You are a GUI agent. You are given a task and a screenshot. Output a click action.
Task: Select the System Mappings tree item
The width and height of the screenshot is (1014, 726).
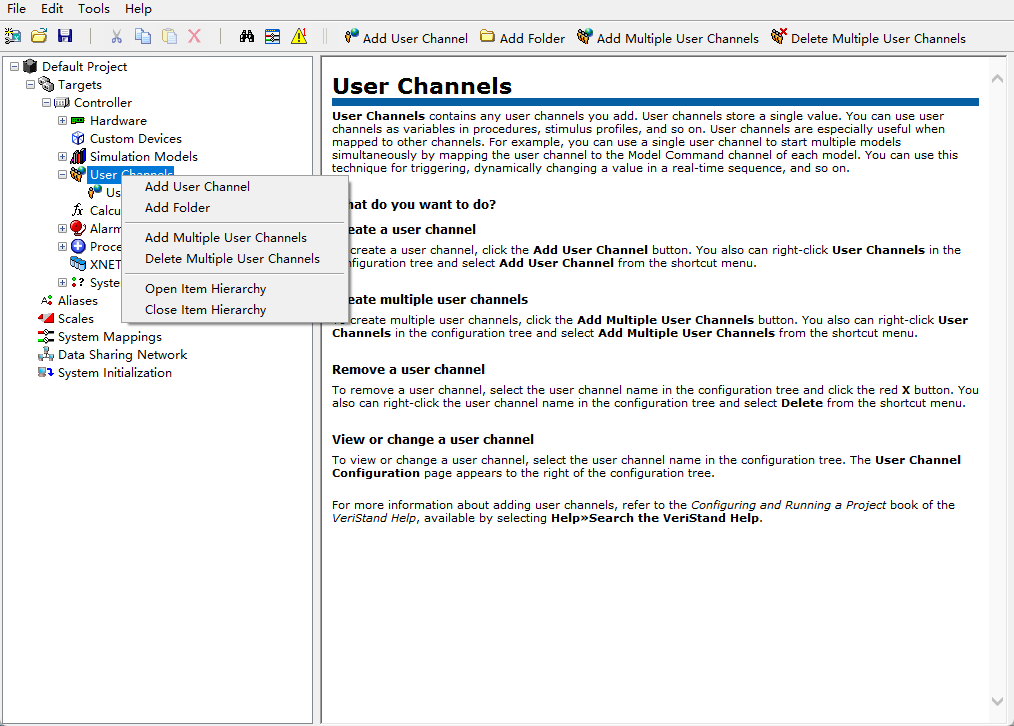[110, 337]
